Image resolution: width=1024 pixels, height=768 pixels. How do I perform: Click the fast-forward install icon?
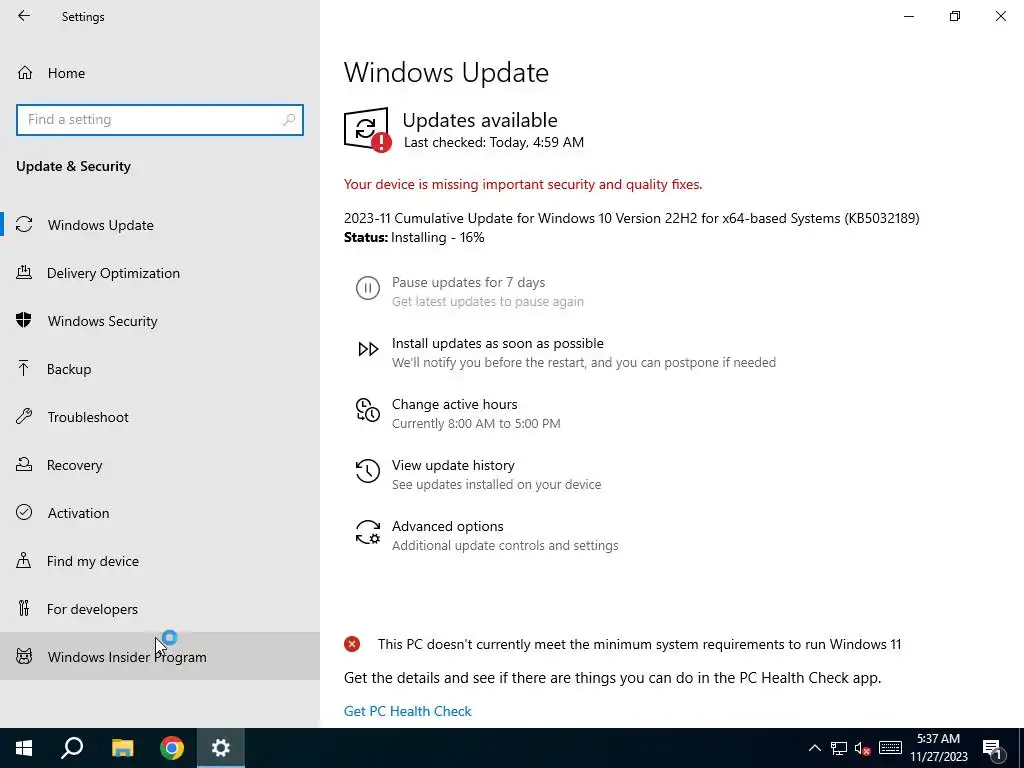pos(368,349)
